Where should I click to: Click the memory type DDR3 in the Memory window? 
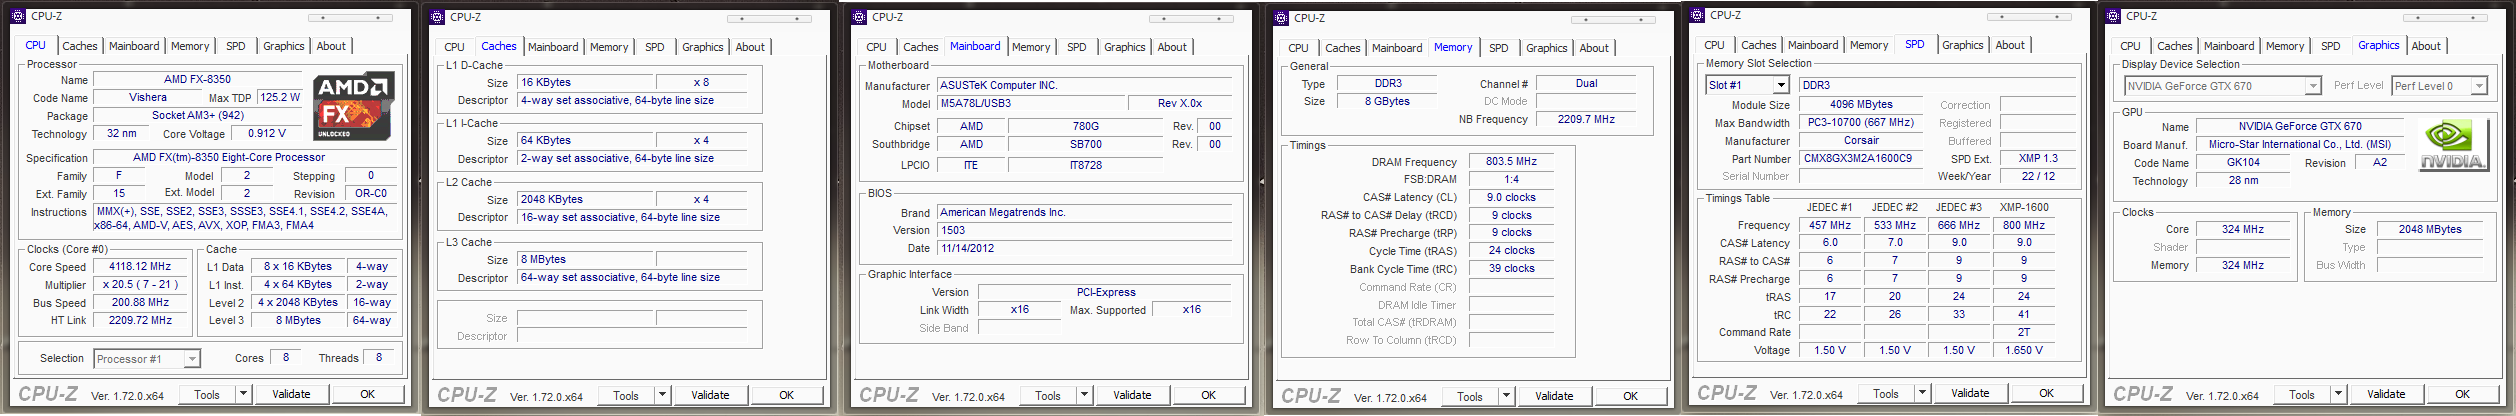(1388, 83)
